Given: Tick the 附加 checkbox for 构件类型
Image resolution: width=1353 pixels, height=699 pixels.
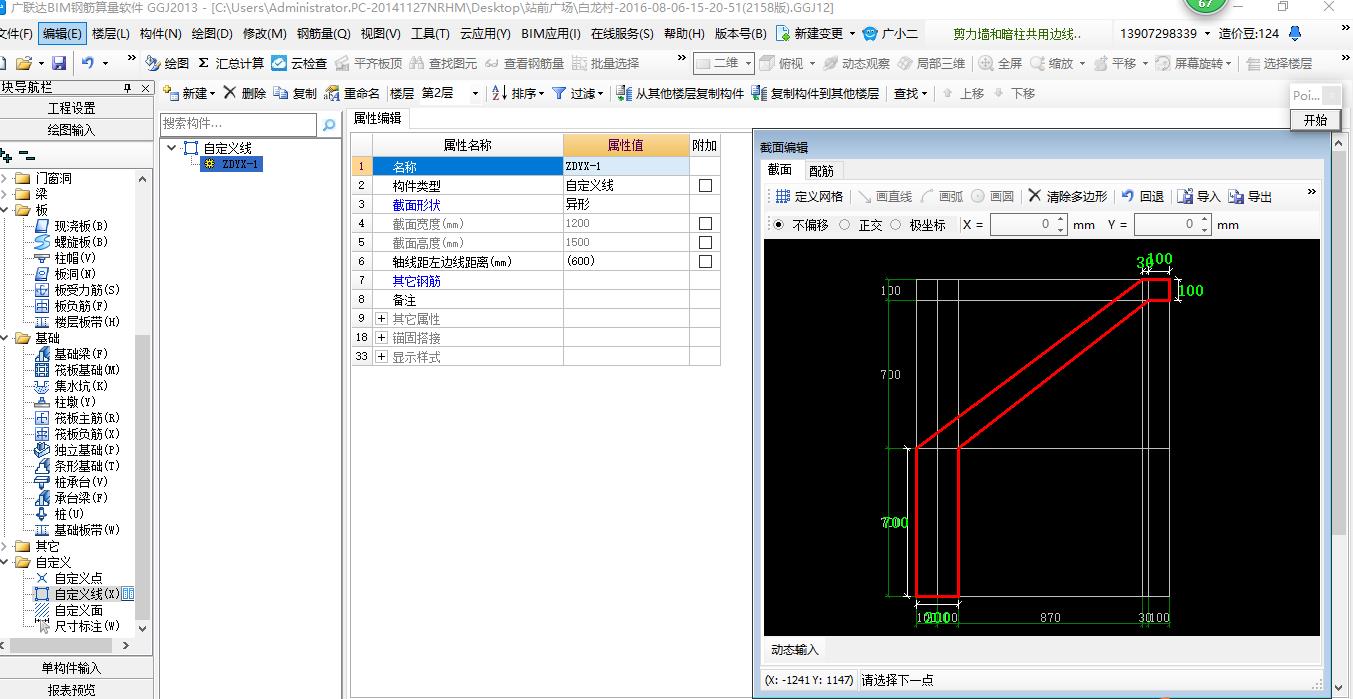Looking at the screenshot, I should (x=705, y=186).
